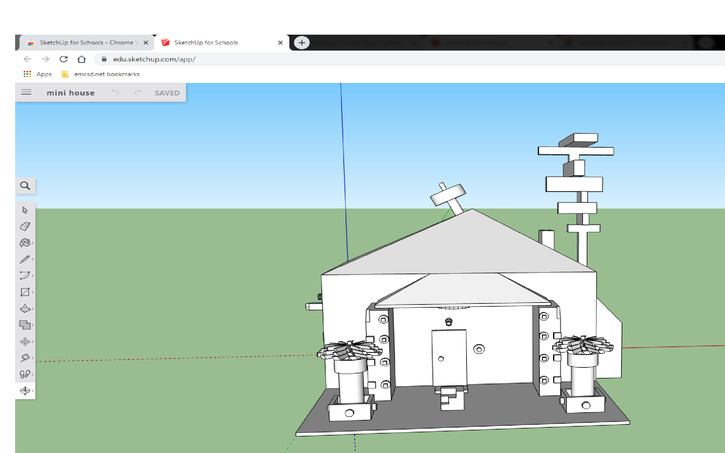Select the overlapping boxes Solid tools icon
This screenshot has height=453, width=725.
26,325
